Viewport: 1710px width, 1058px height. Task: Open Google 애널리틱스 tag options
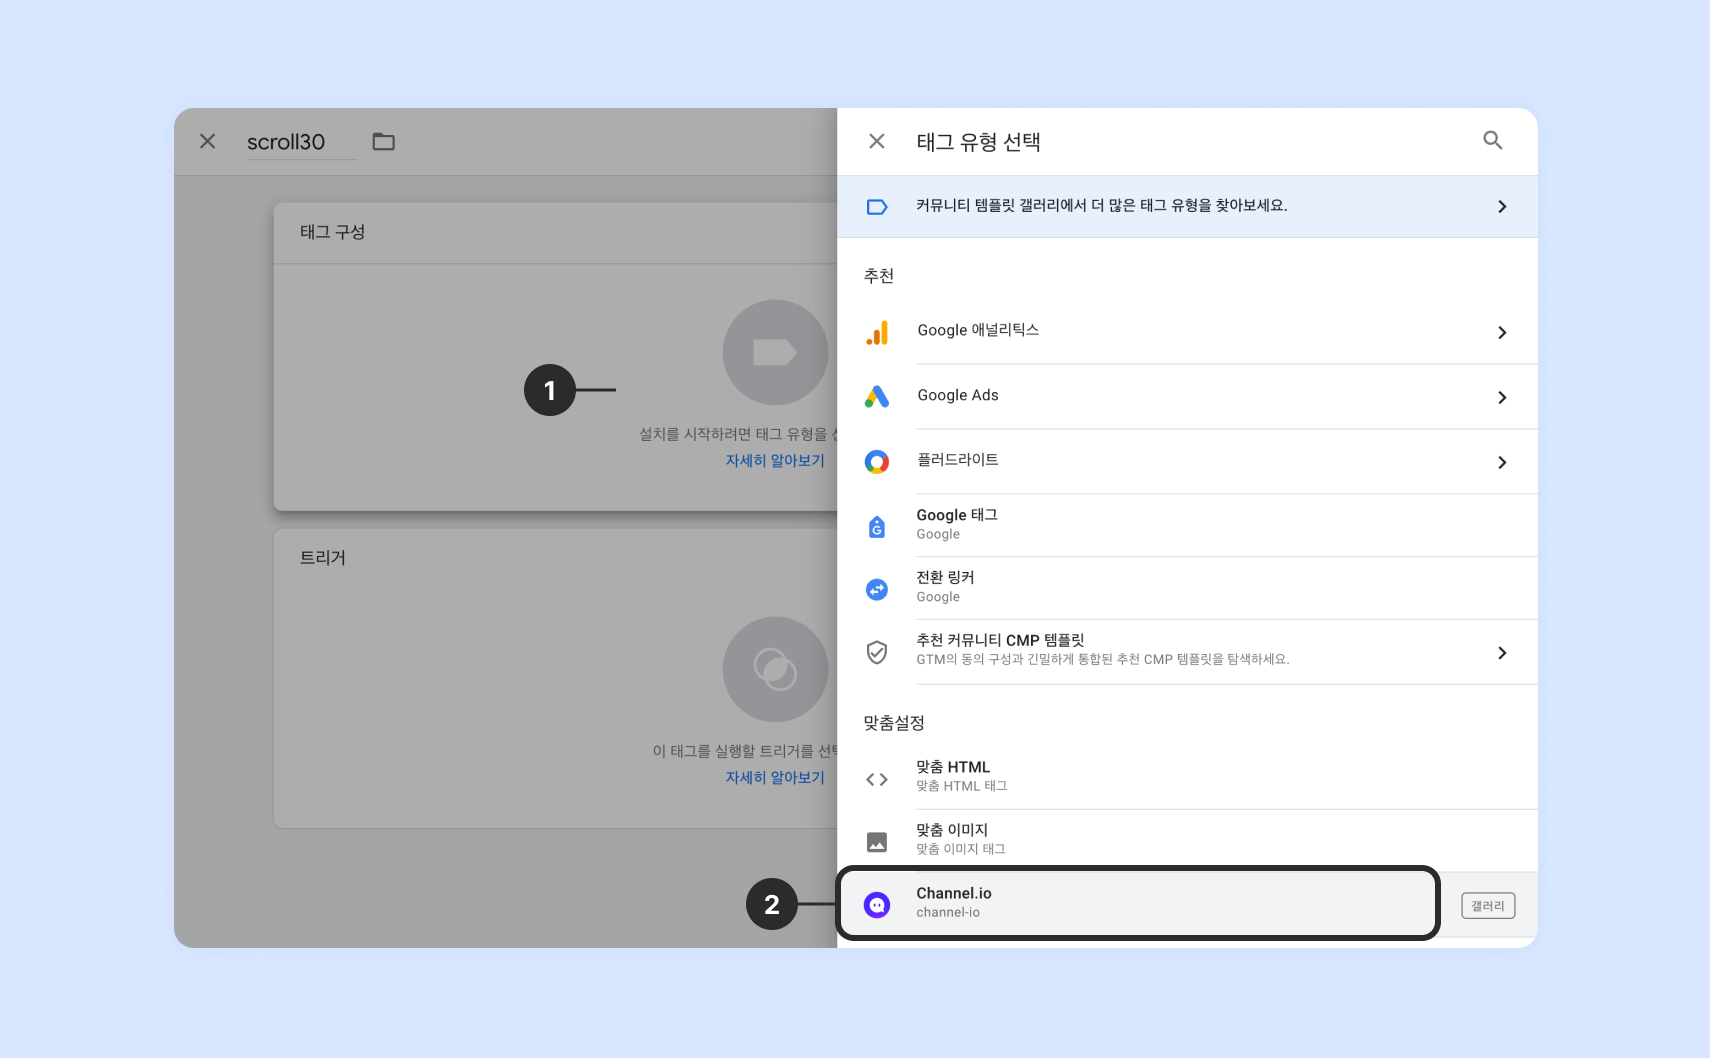[x=1187, y=332]
